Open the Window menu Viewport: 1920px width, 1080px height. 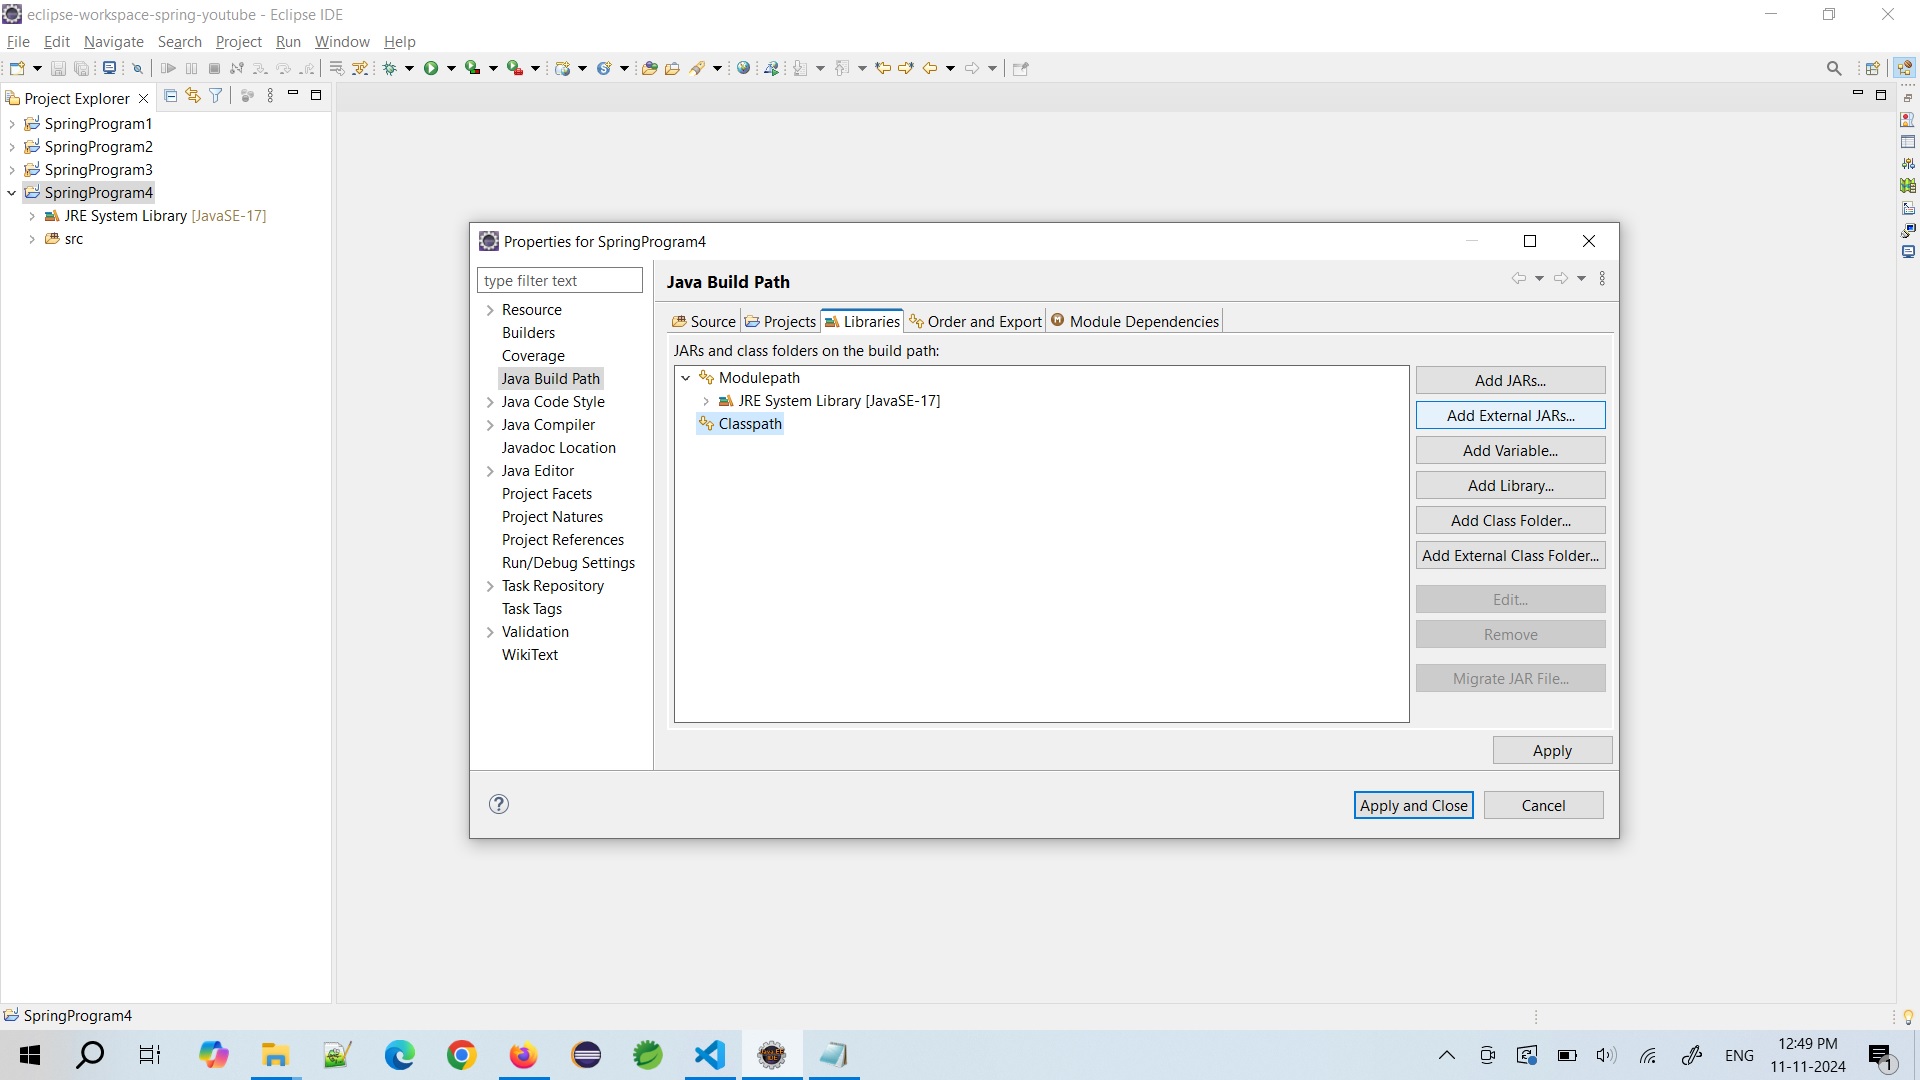(342, 41)
